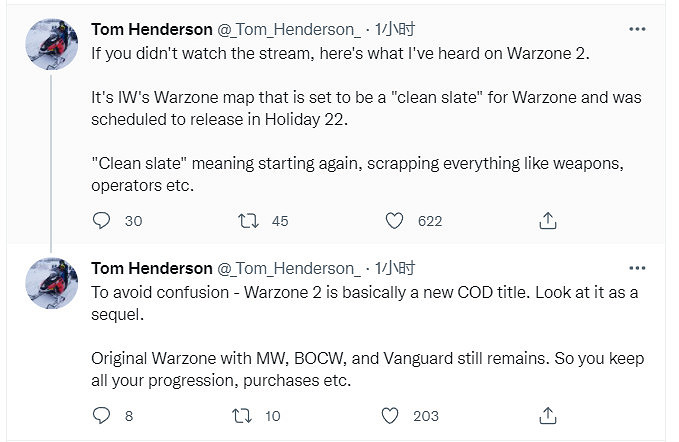Click the @_Tom_Henderson_ handle on second tweet

[288, 268]
